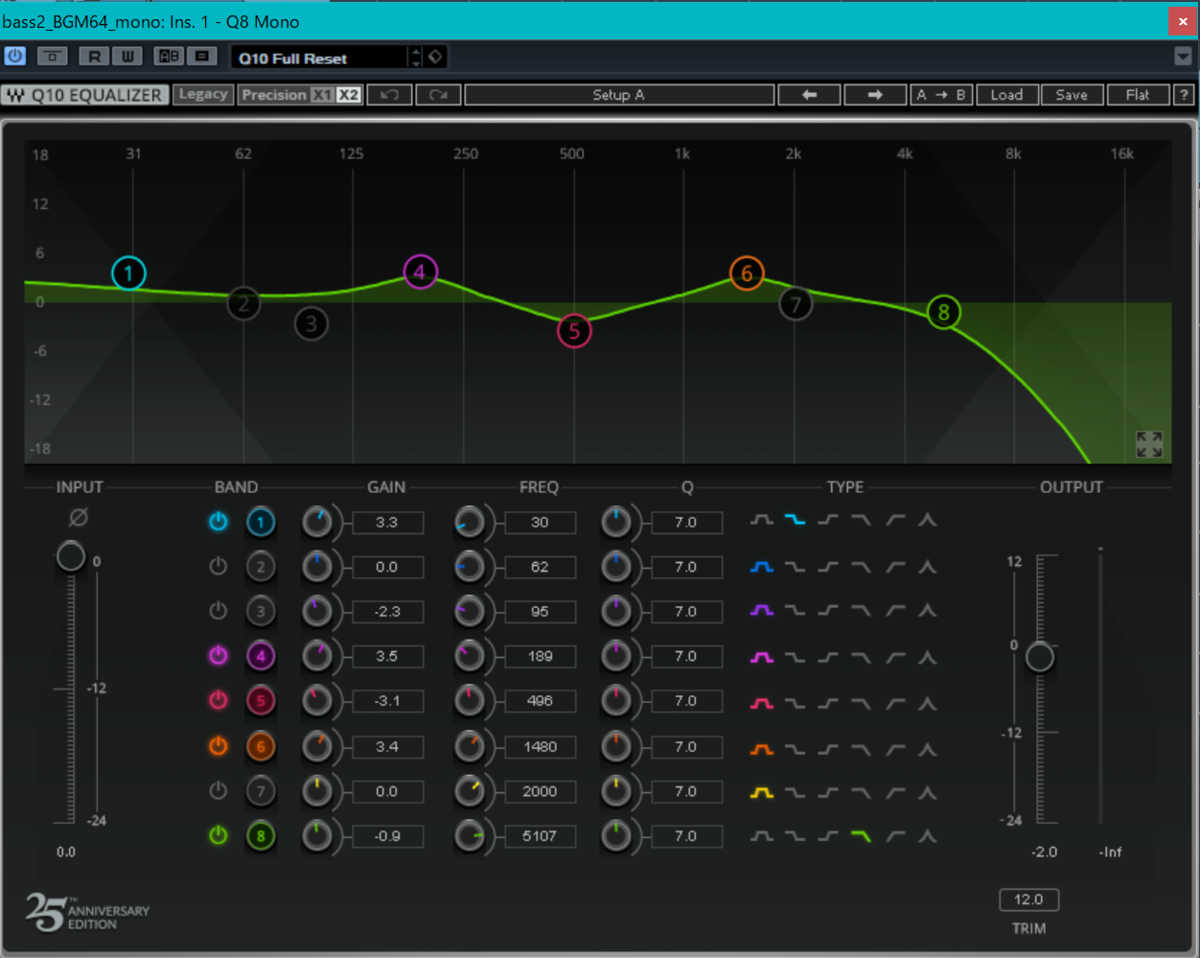The height and width of the screenshot is (958, 1200).
Task: Expand the plugin window options arrow
Action: point(1182,56)
